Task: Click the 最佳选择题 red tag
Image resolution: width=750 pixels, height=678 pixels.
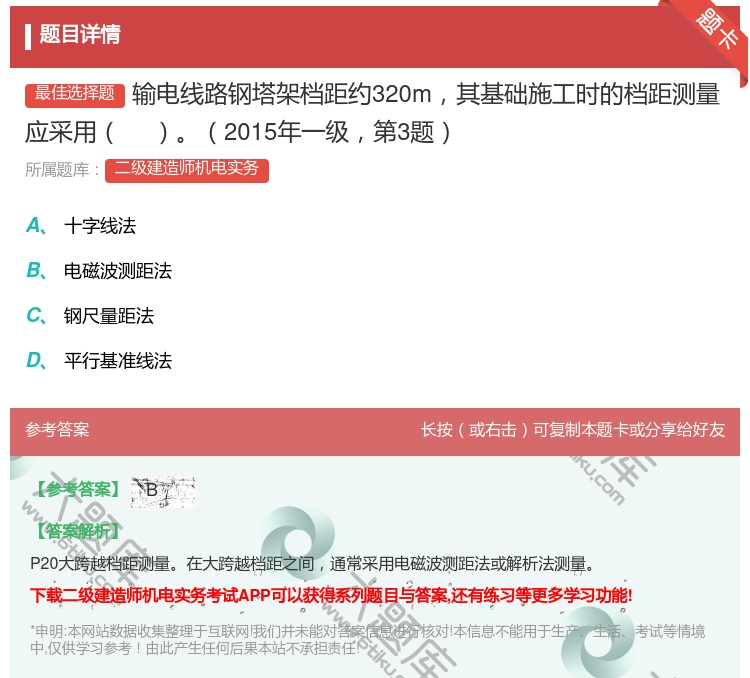Action: [x=75, y=94]
